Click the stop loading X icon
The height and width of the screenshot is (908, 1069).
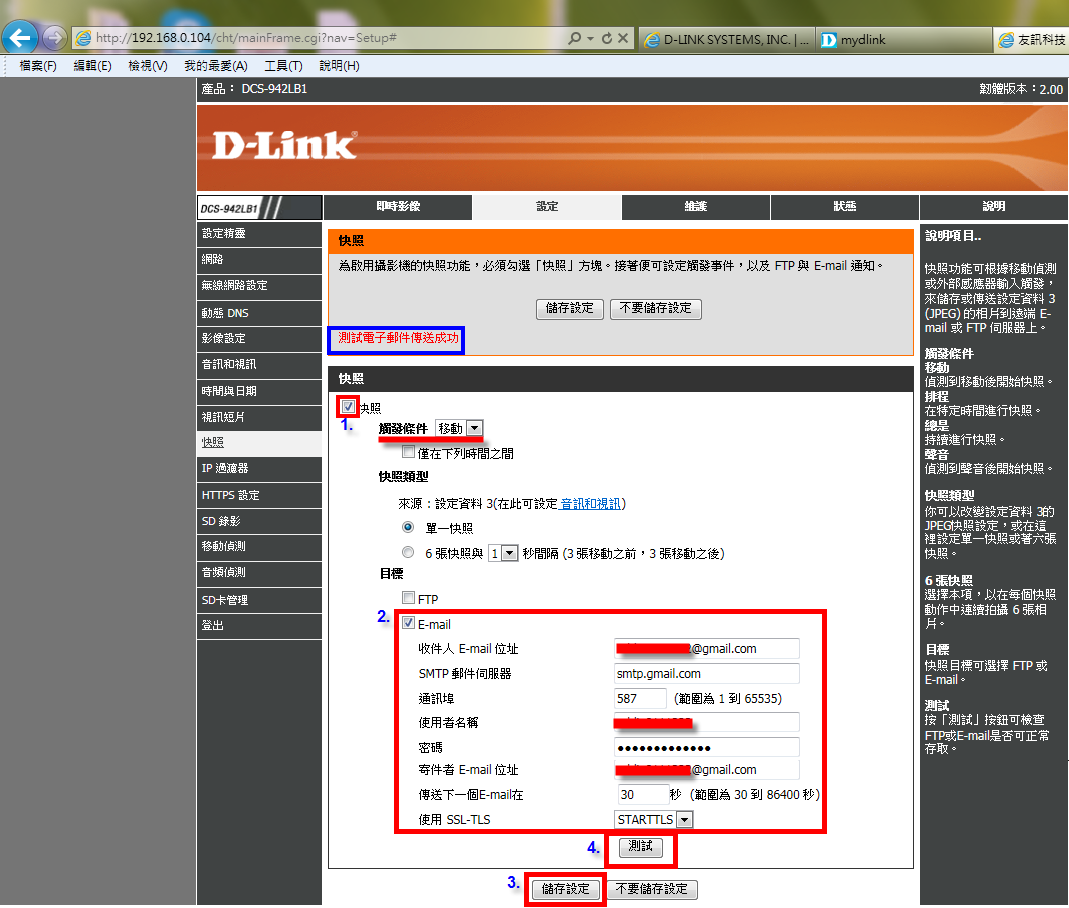(x=623, y=38)
